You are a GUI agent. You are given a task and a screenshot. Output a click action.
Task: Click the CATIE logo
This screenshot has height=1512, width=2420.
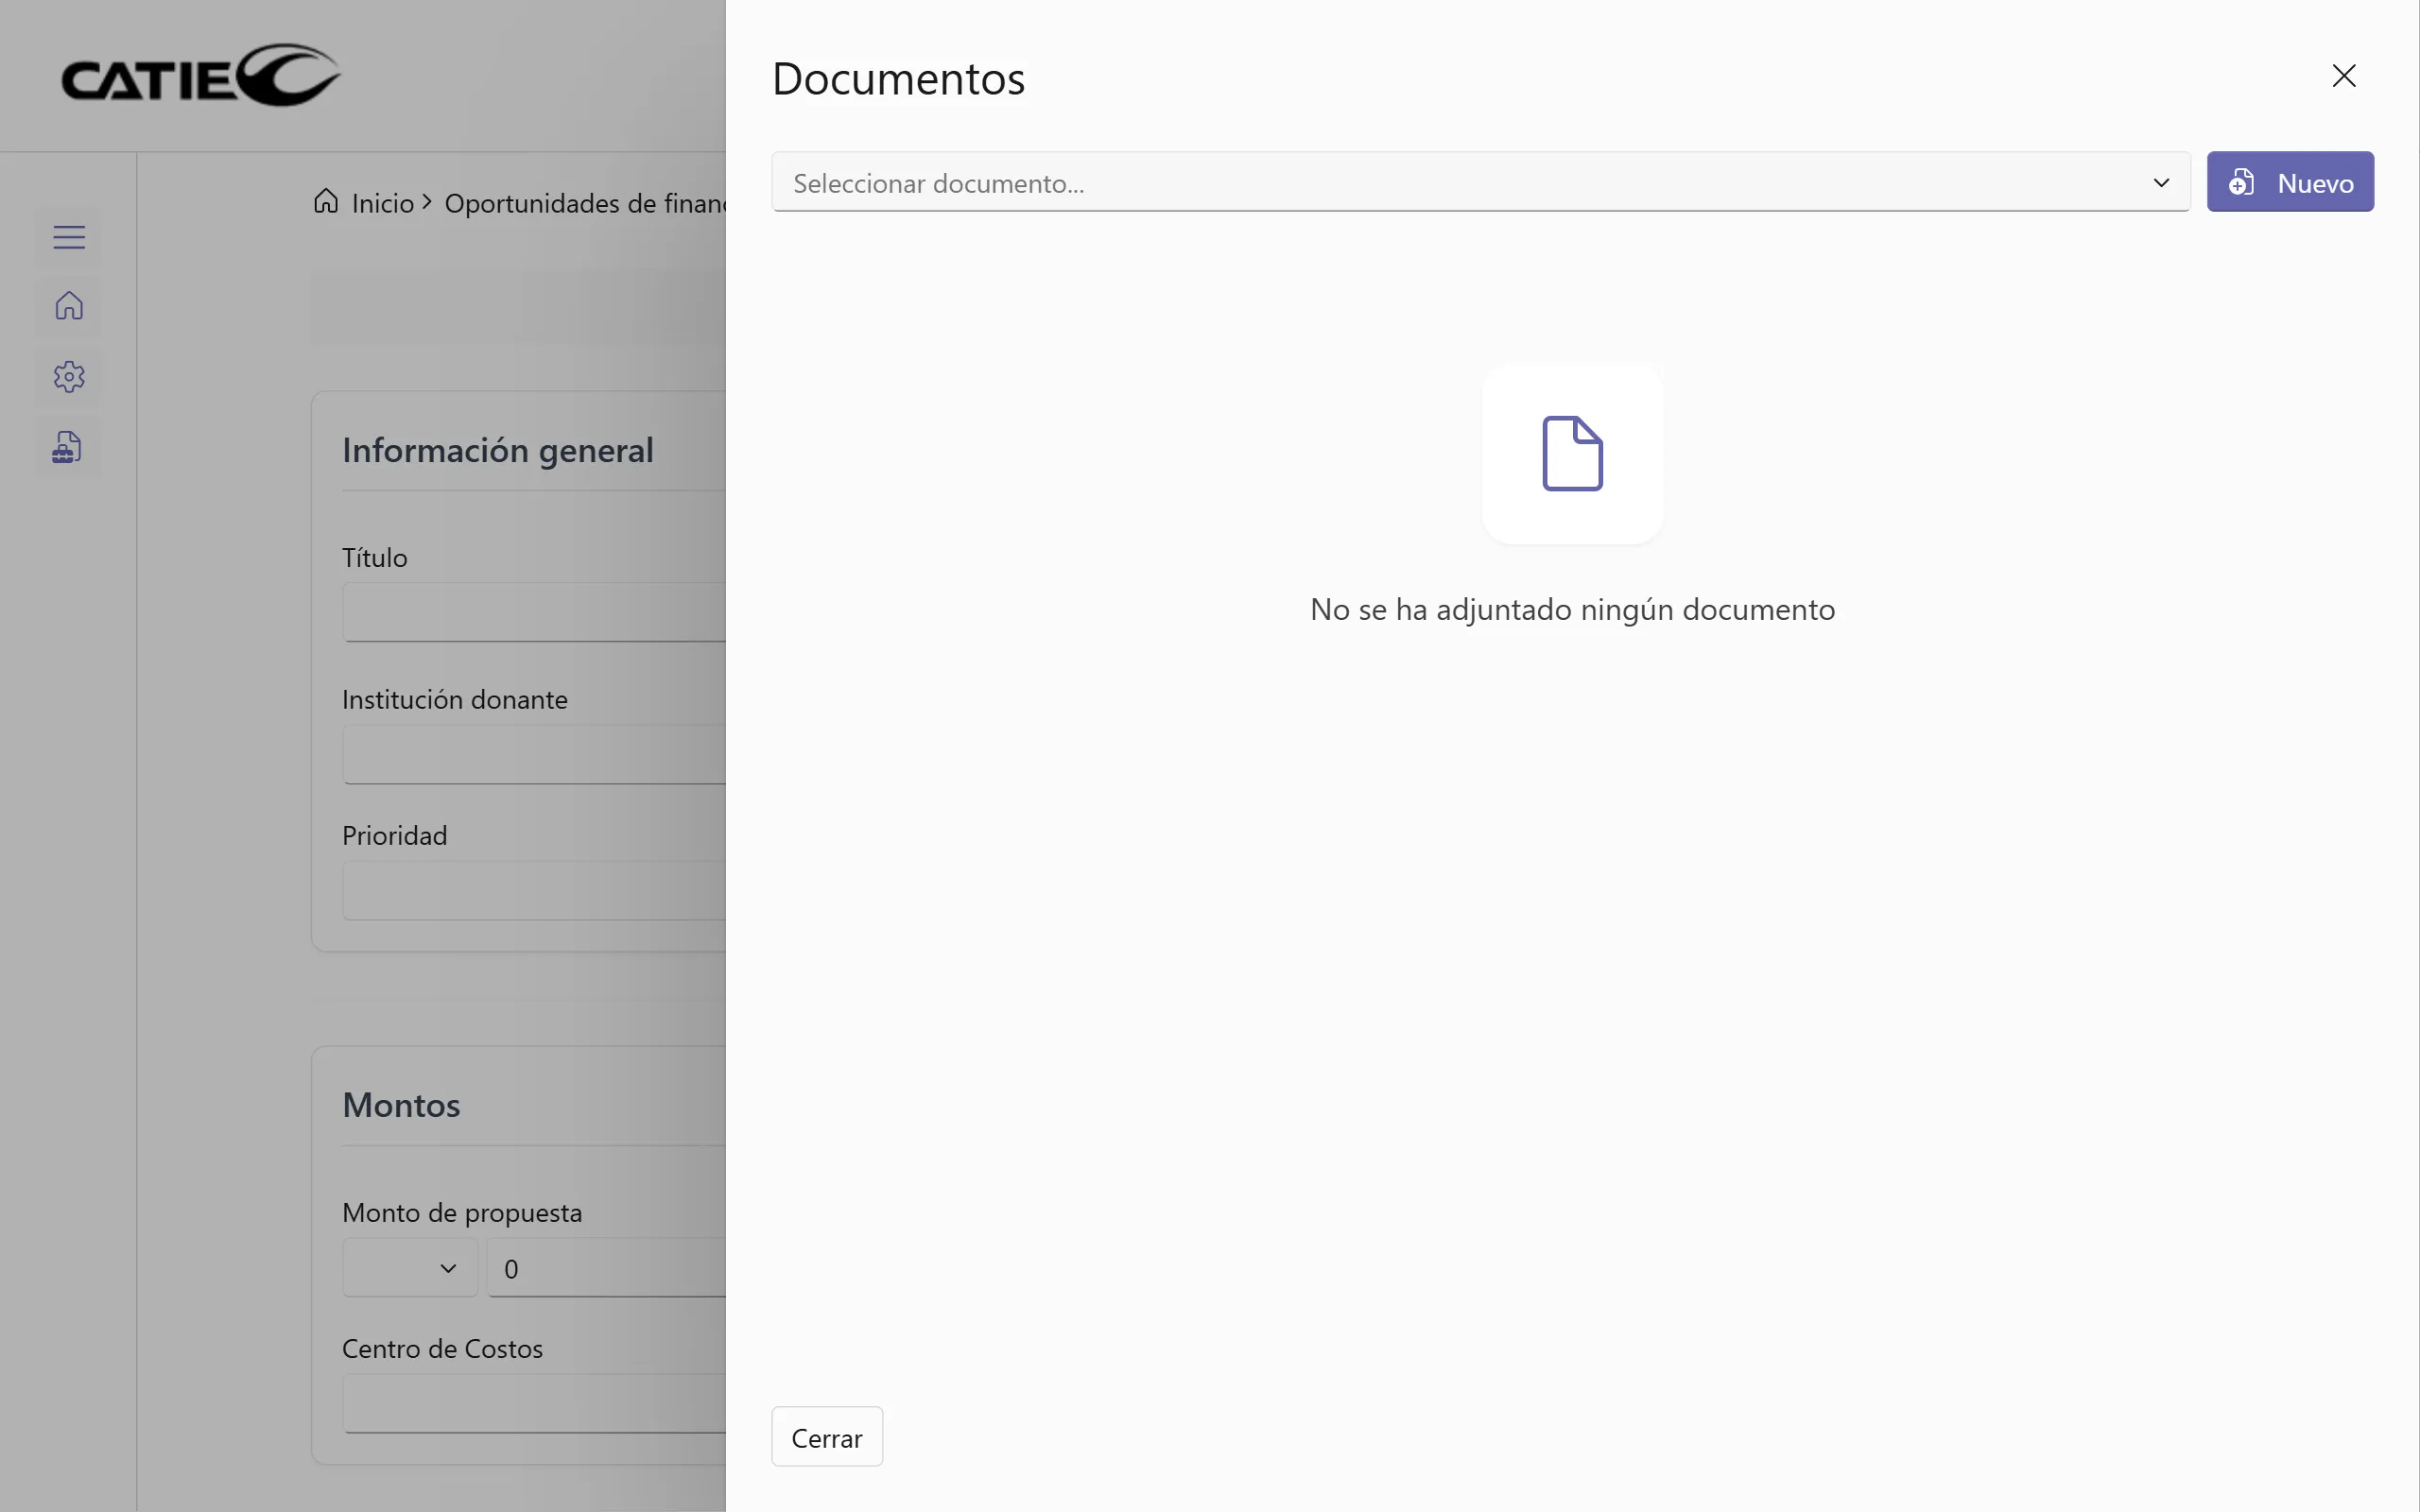click(x=201, y=76)
